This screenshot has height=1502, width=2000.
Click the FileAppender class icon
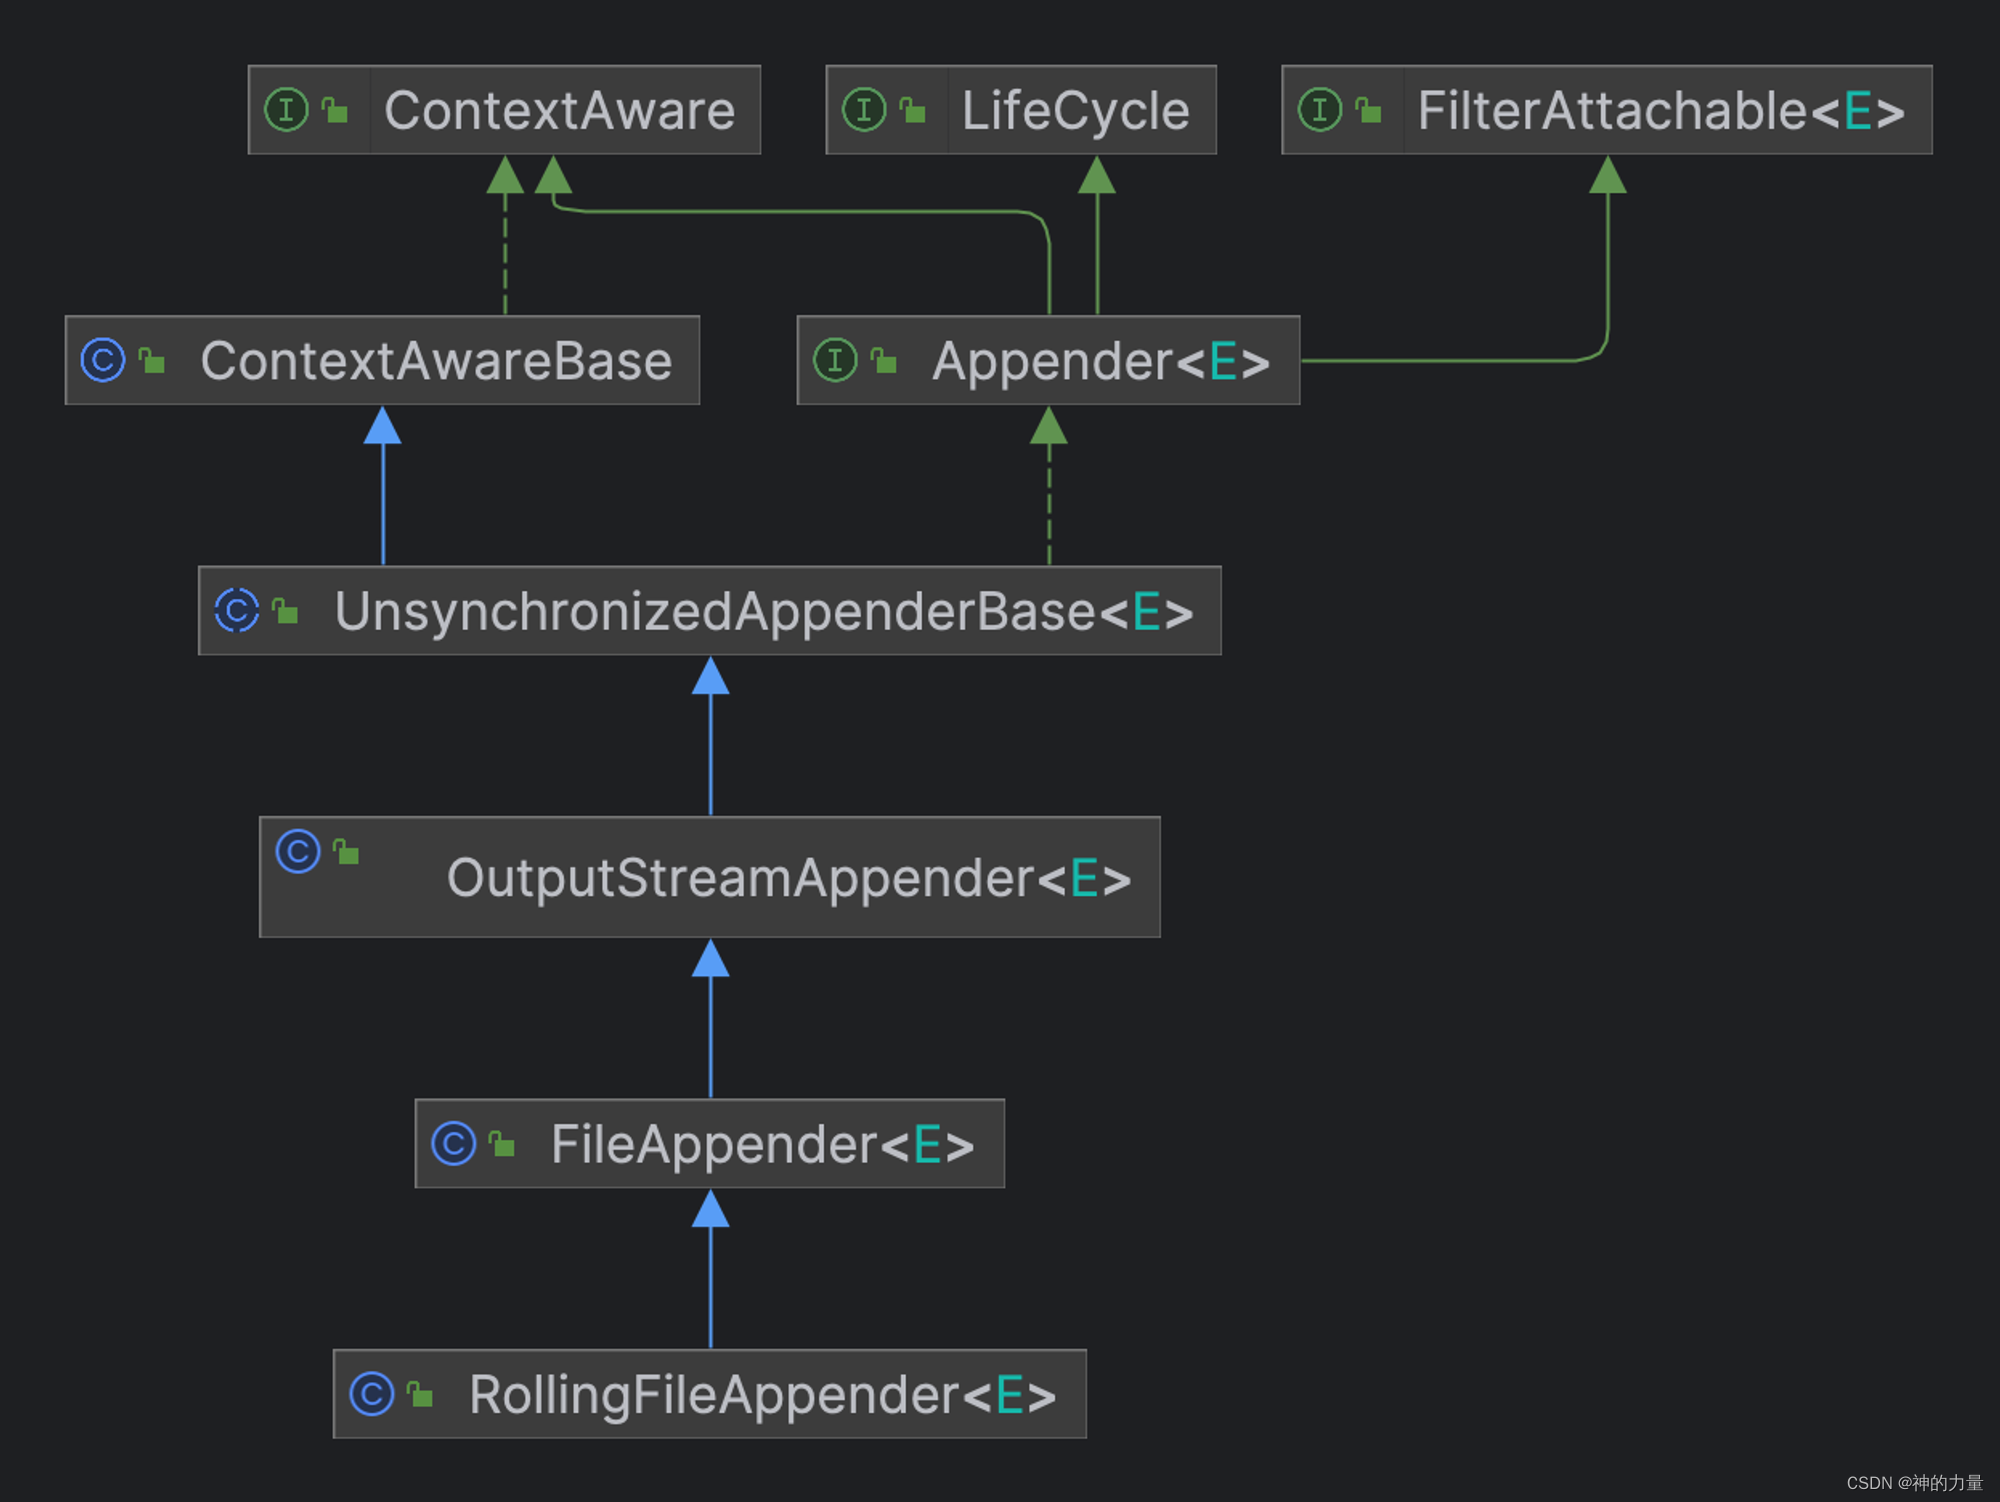click(x=453, y=1143)
